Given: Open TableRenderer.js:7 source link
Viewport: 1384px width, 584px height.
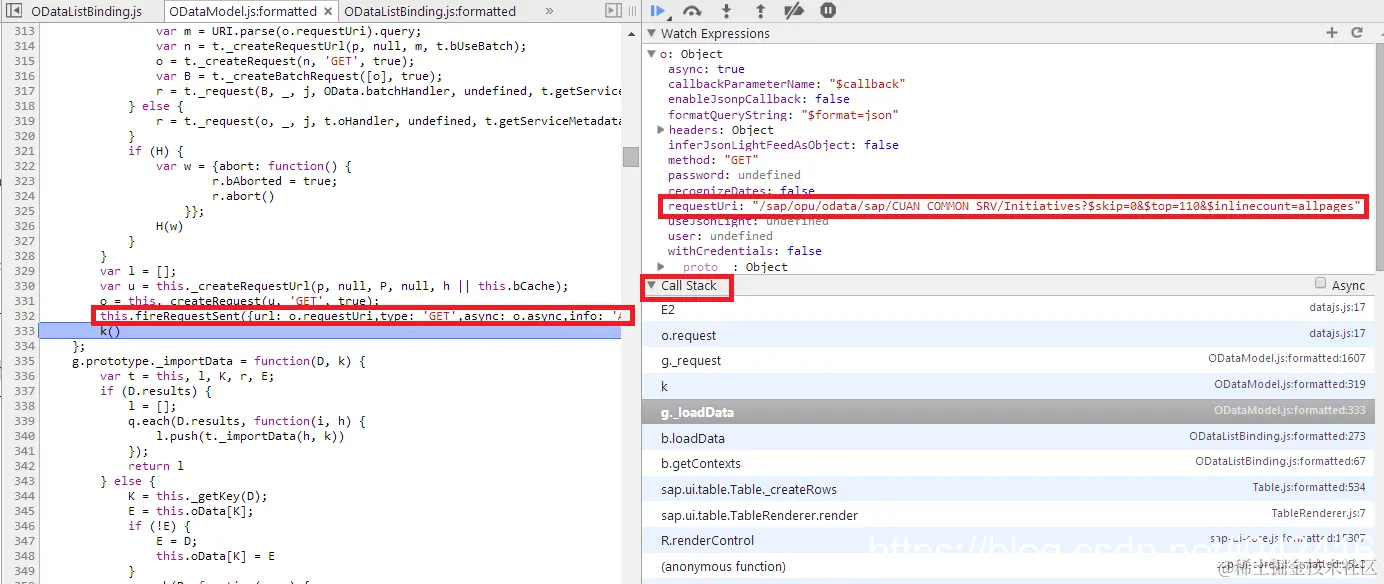Looking at the screenshot, I should (x=1318, y=513).
